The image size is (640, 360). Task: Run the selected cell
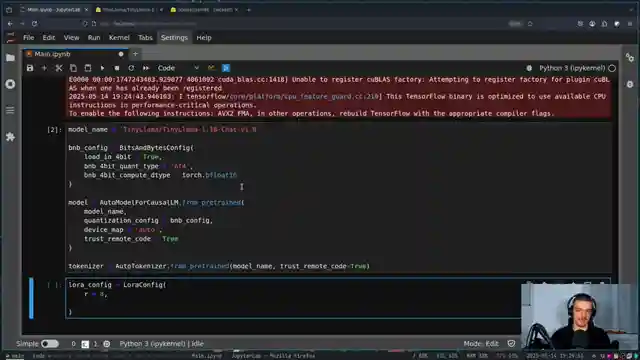tap(102, 68)
